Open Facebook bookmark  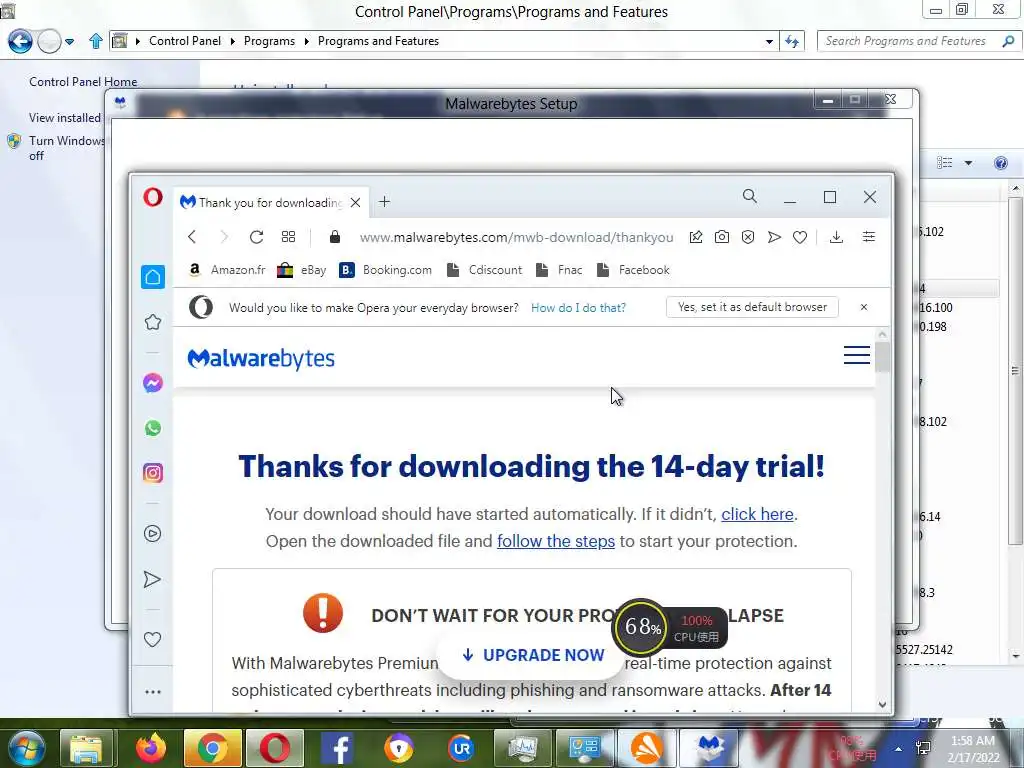coord(633,270)
